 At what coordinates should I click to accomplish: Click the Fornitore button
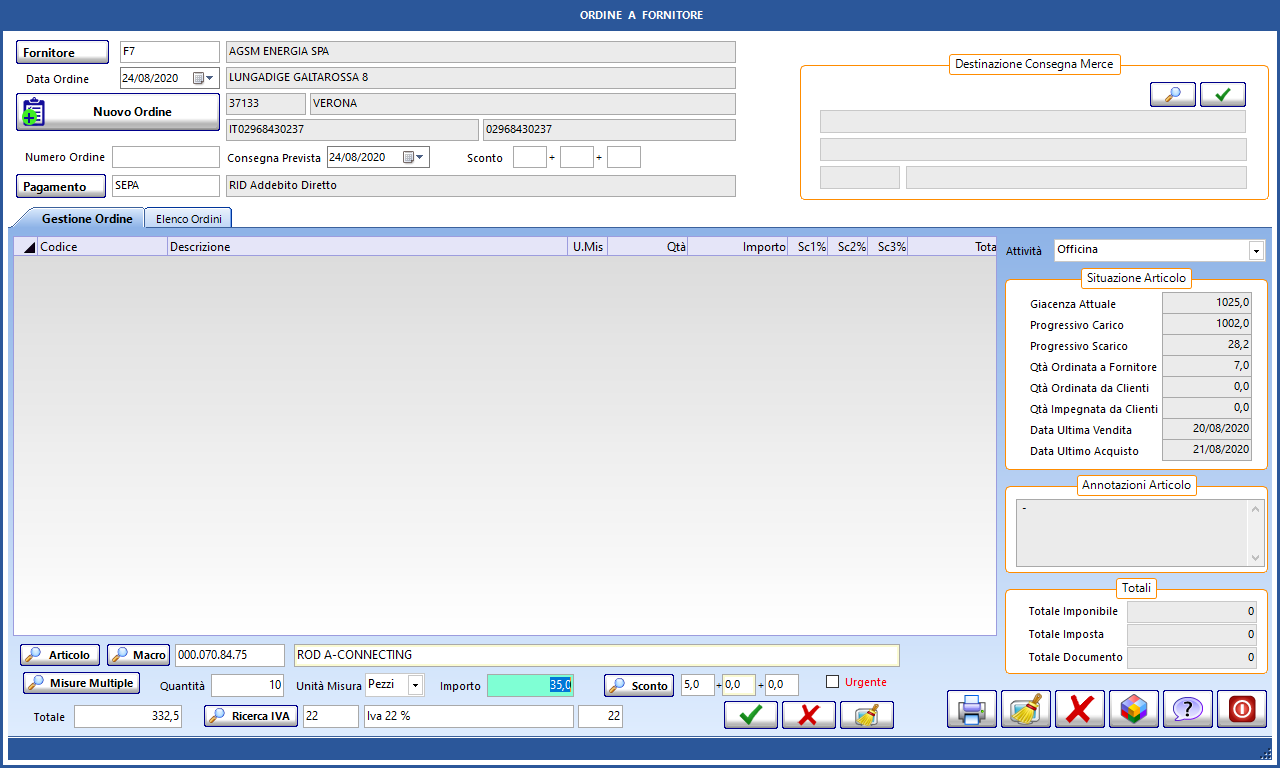tap(62, 52)
